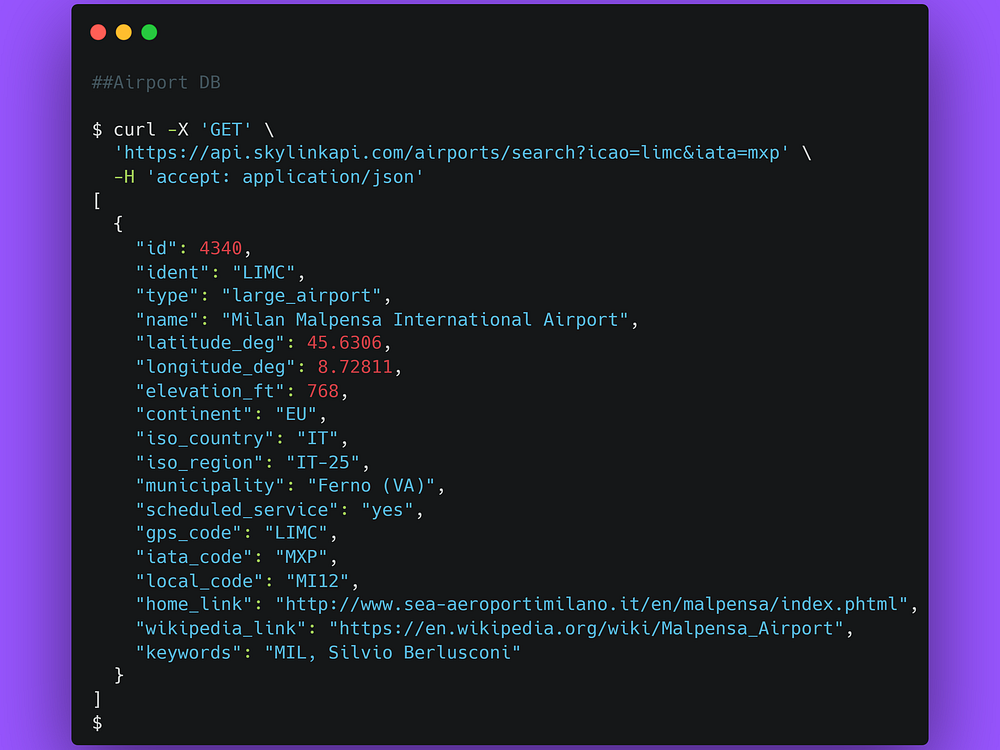Click the elevation value 768
Image resolution: width=1000 pixels, height=750 pixels.
[323, 391]
